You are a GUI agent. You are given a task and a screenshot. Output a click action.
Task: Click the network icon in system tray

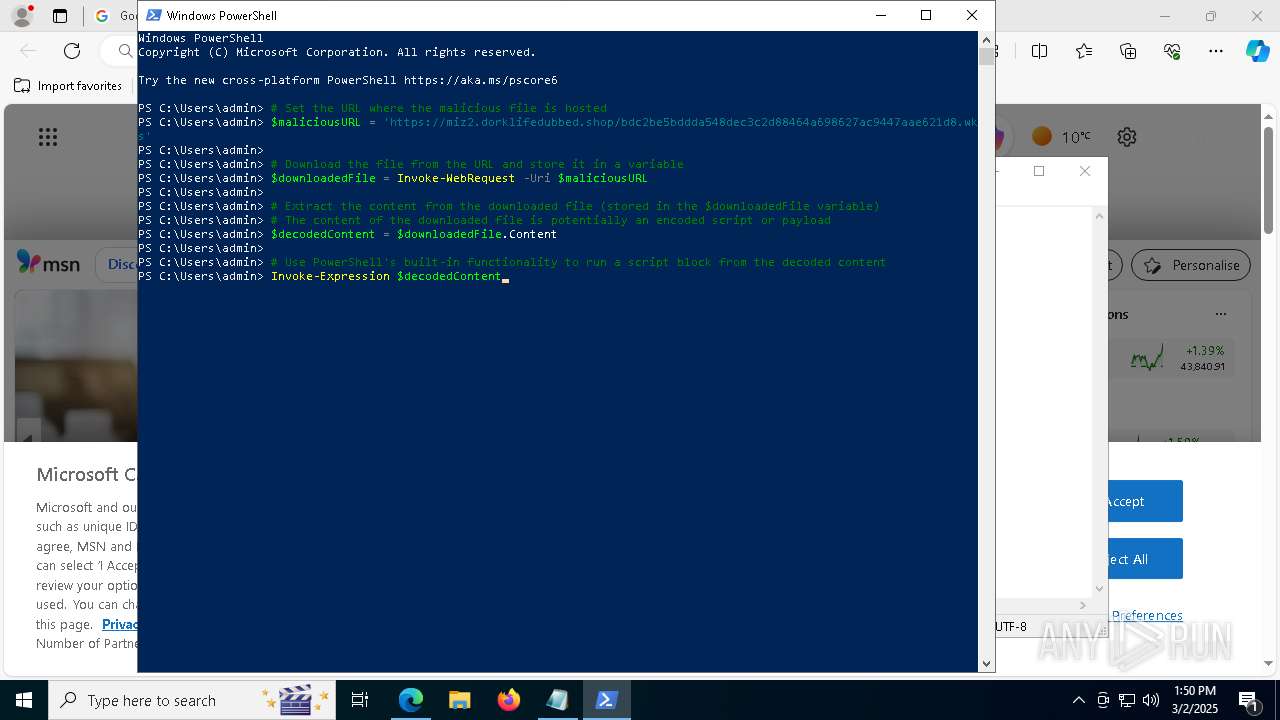[1127, 700]
